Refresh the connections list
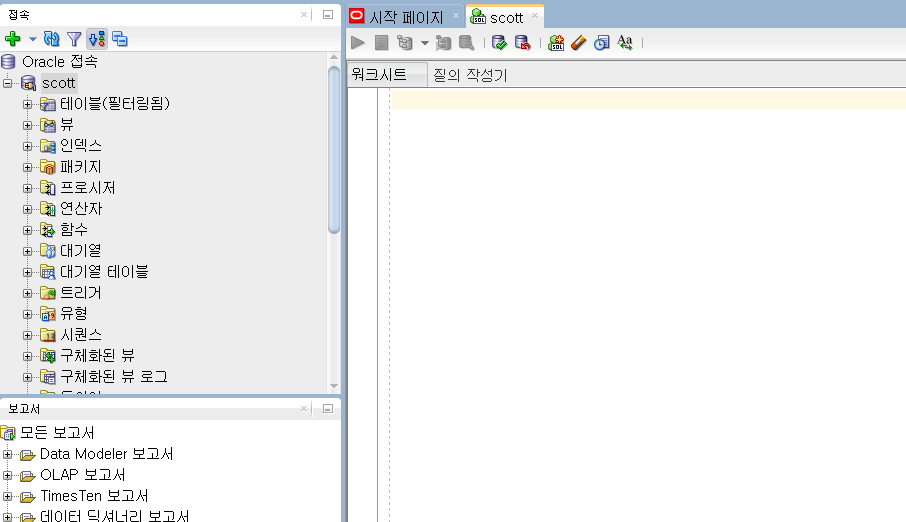906x522 pixels. click(51, 39)
